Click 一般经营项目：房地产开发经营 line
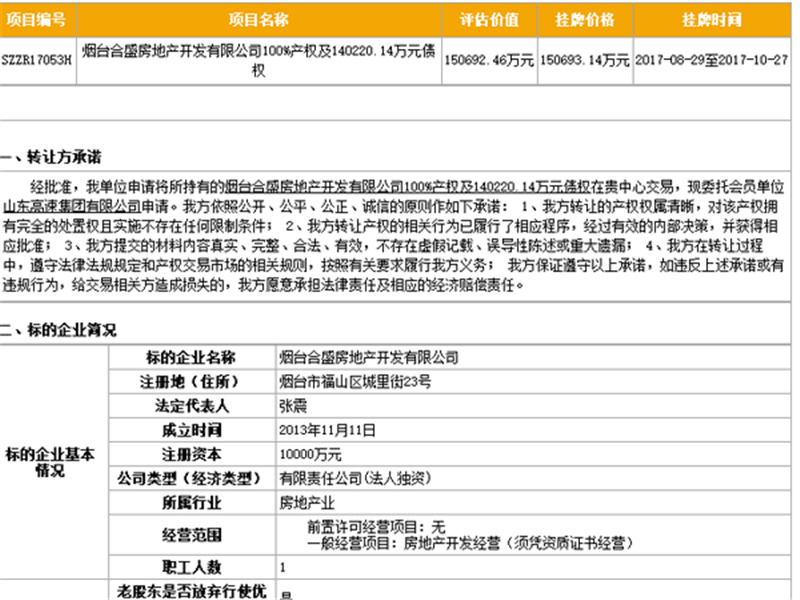Image resolution: width=800 pixels, height=600 pixels. click(x=470, y=543)
